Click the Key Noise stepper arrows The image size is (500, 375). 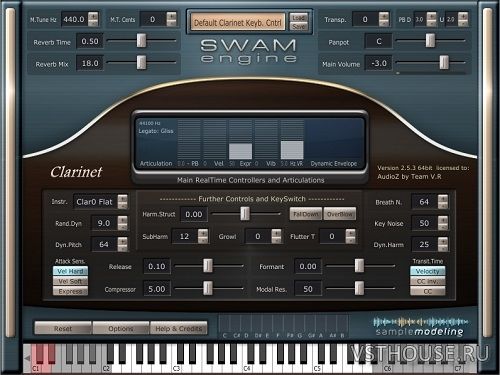click(443, 223)
